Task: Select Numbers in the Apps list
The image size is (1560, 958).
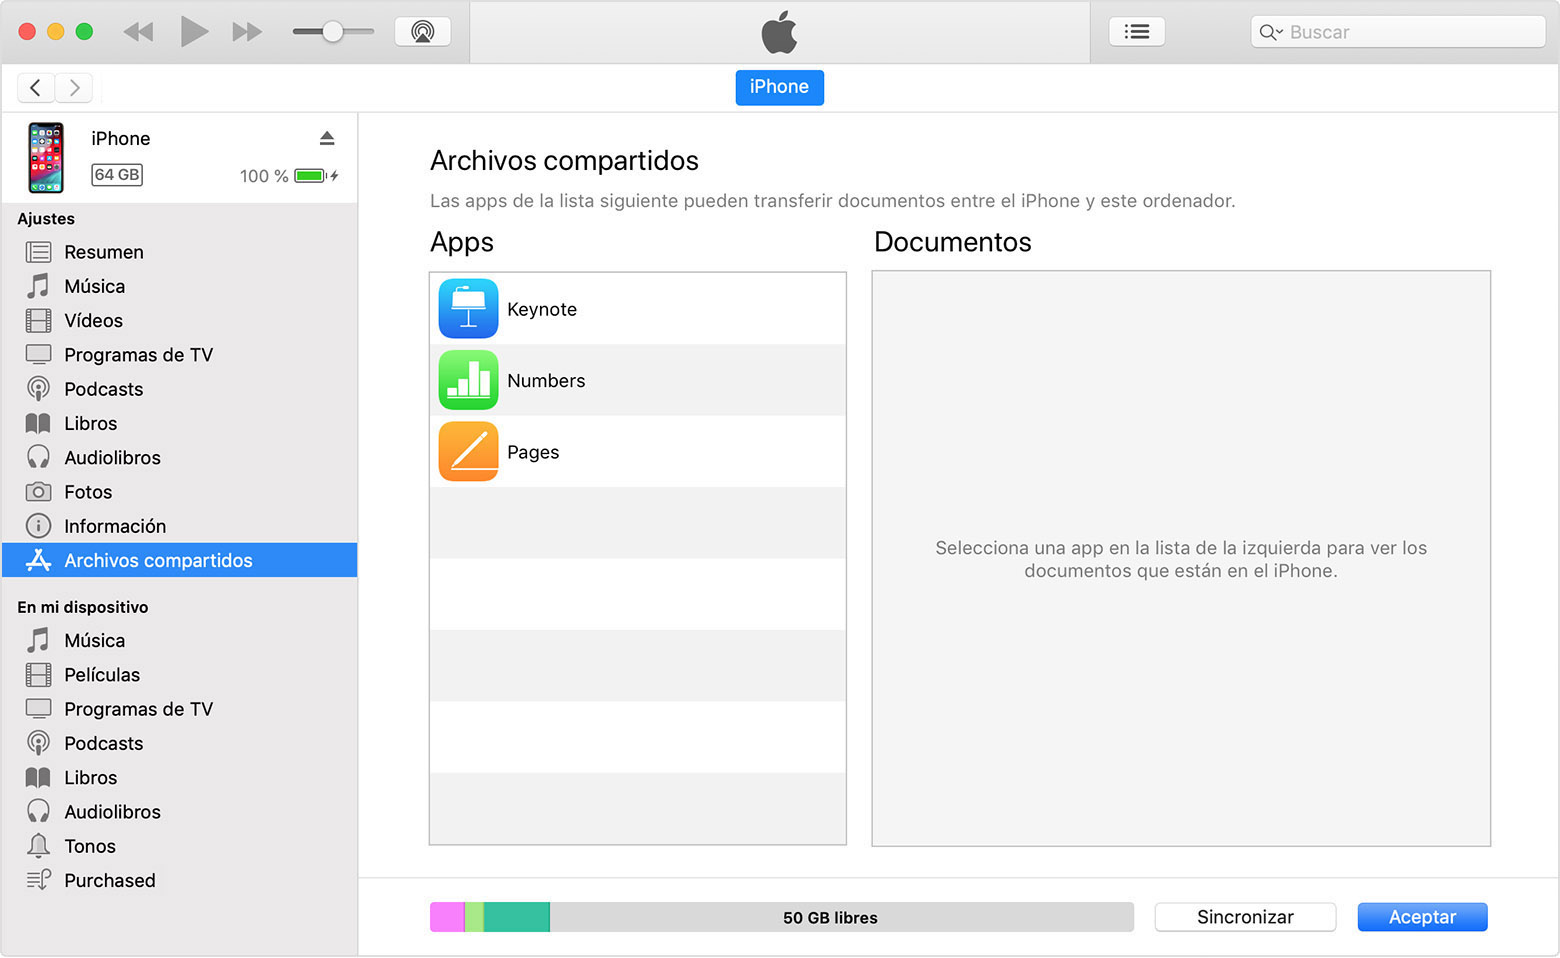Action: (x=638, y=380)
